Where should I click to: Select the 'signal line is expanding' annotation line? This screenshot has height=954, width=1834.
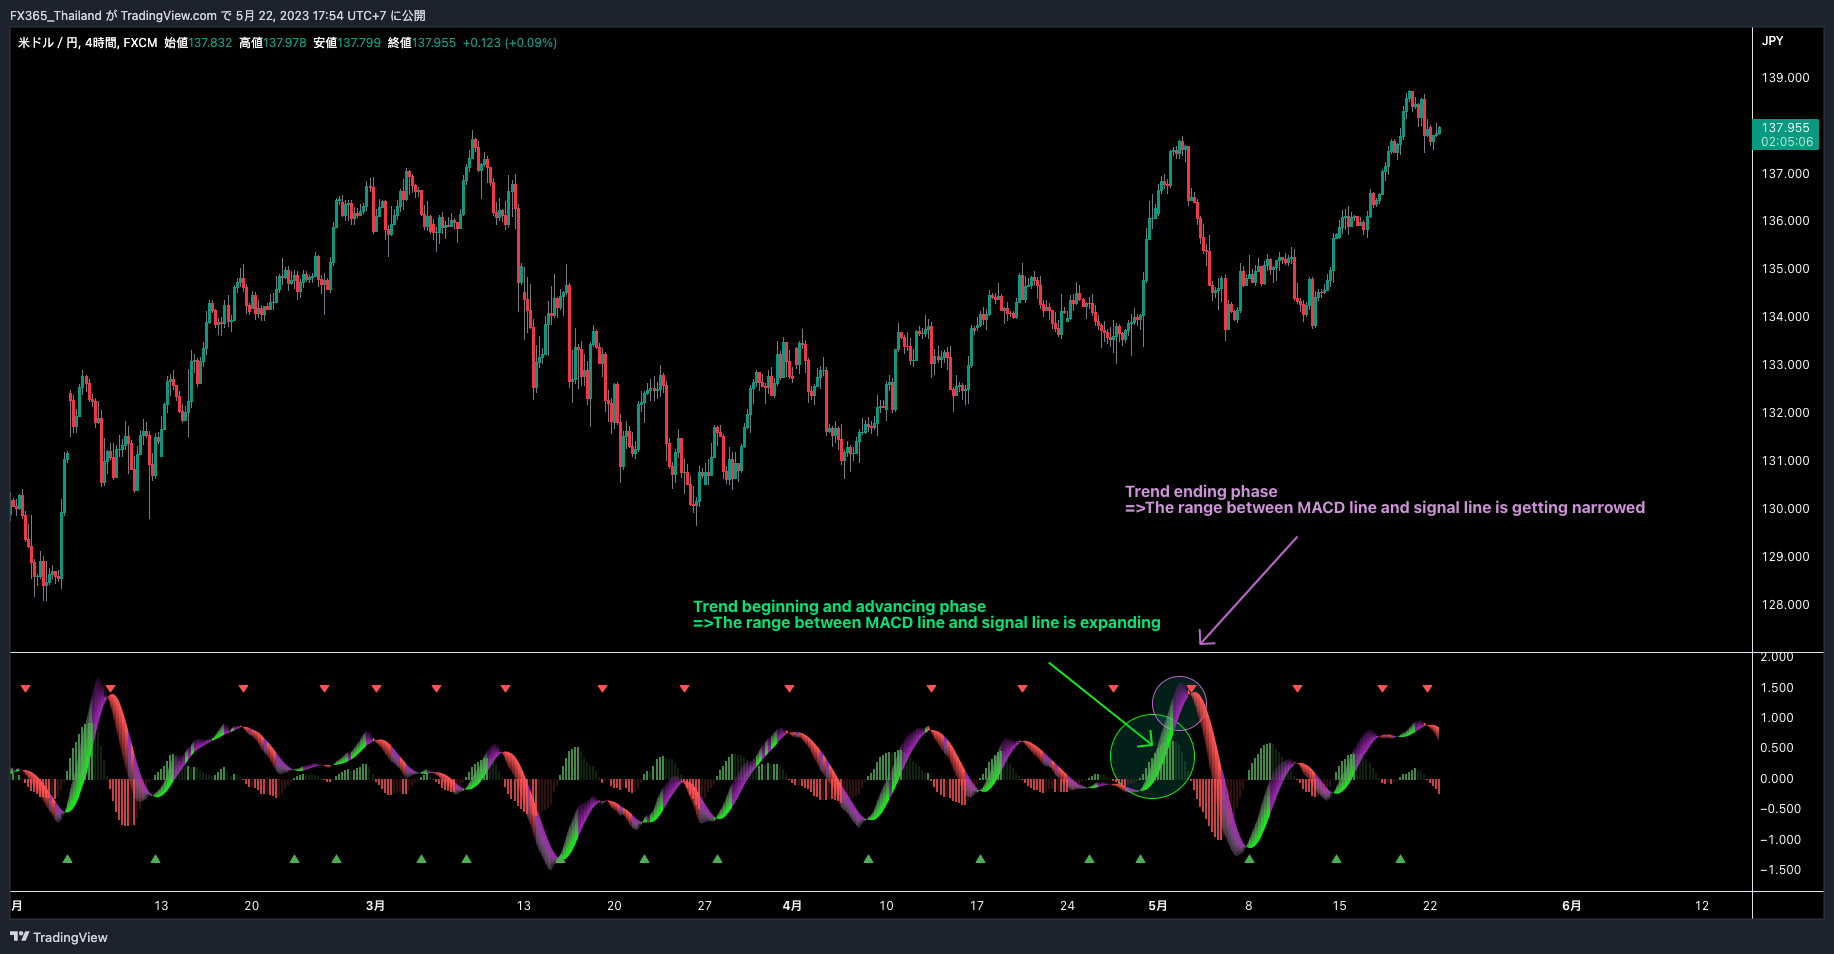click(927, 623)
